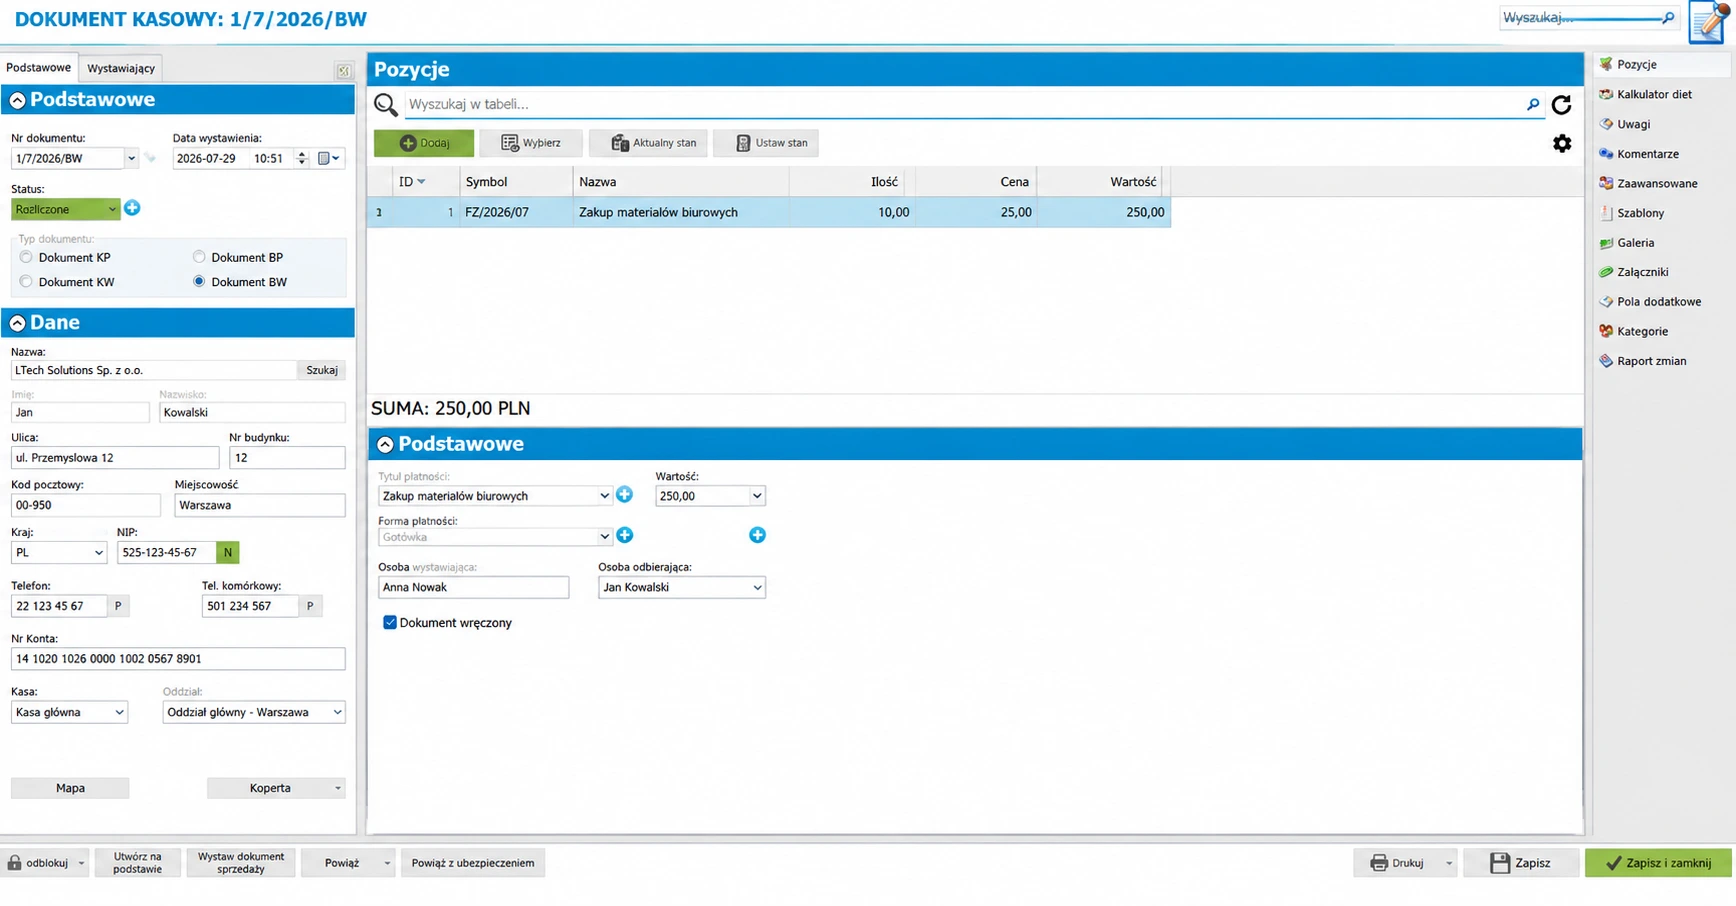The image size is (1736, 906).
Task: Open the Status Rozliczone dropdown
Action: (65, 209)
